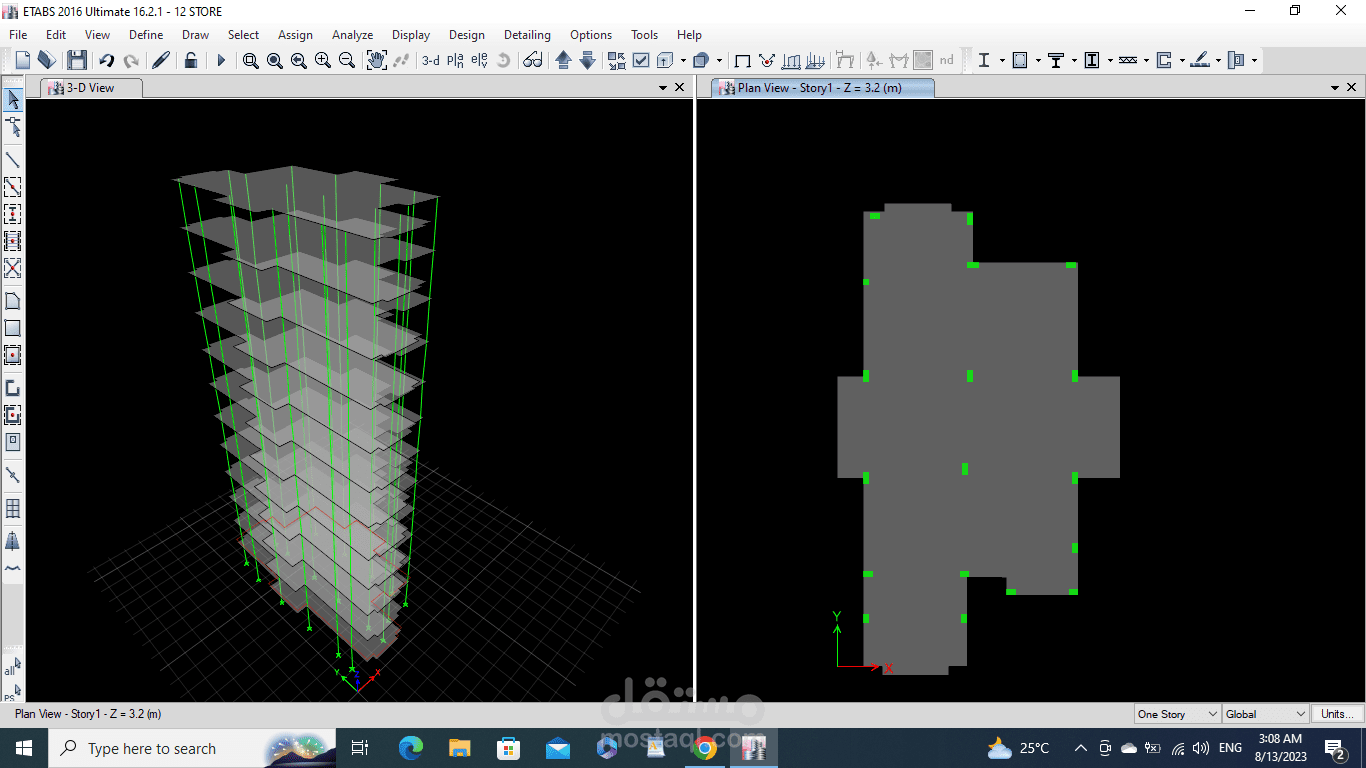Open Plan View window list dropdown arrow
This screenshot has width=1366, height=768.
(x=1335, y=88)
